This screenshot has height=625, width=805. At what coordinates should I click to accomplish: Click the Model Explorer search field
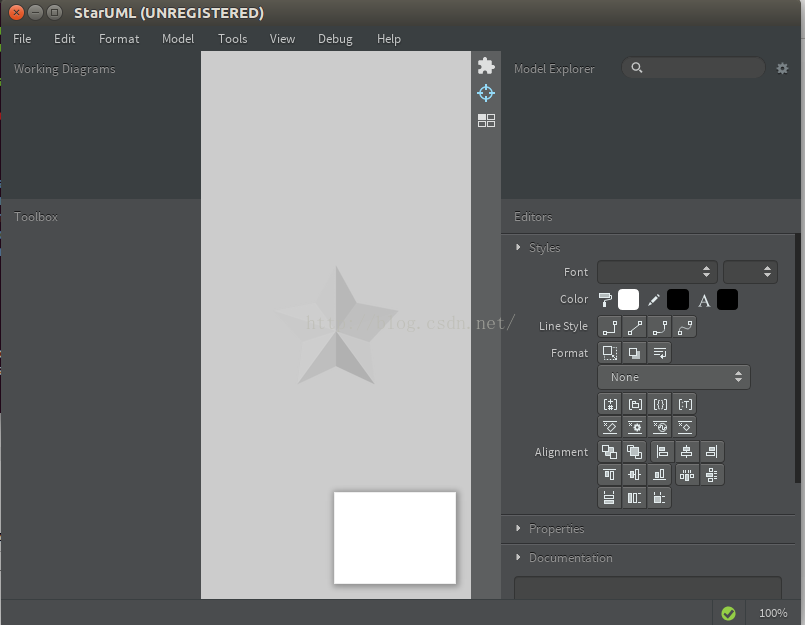pos(693,68)
